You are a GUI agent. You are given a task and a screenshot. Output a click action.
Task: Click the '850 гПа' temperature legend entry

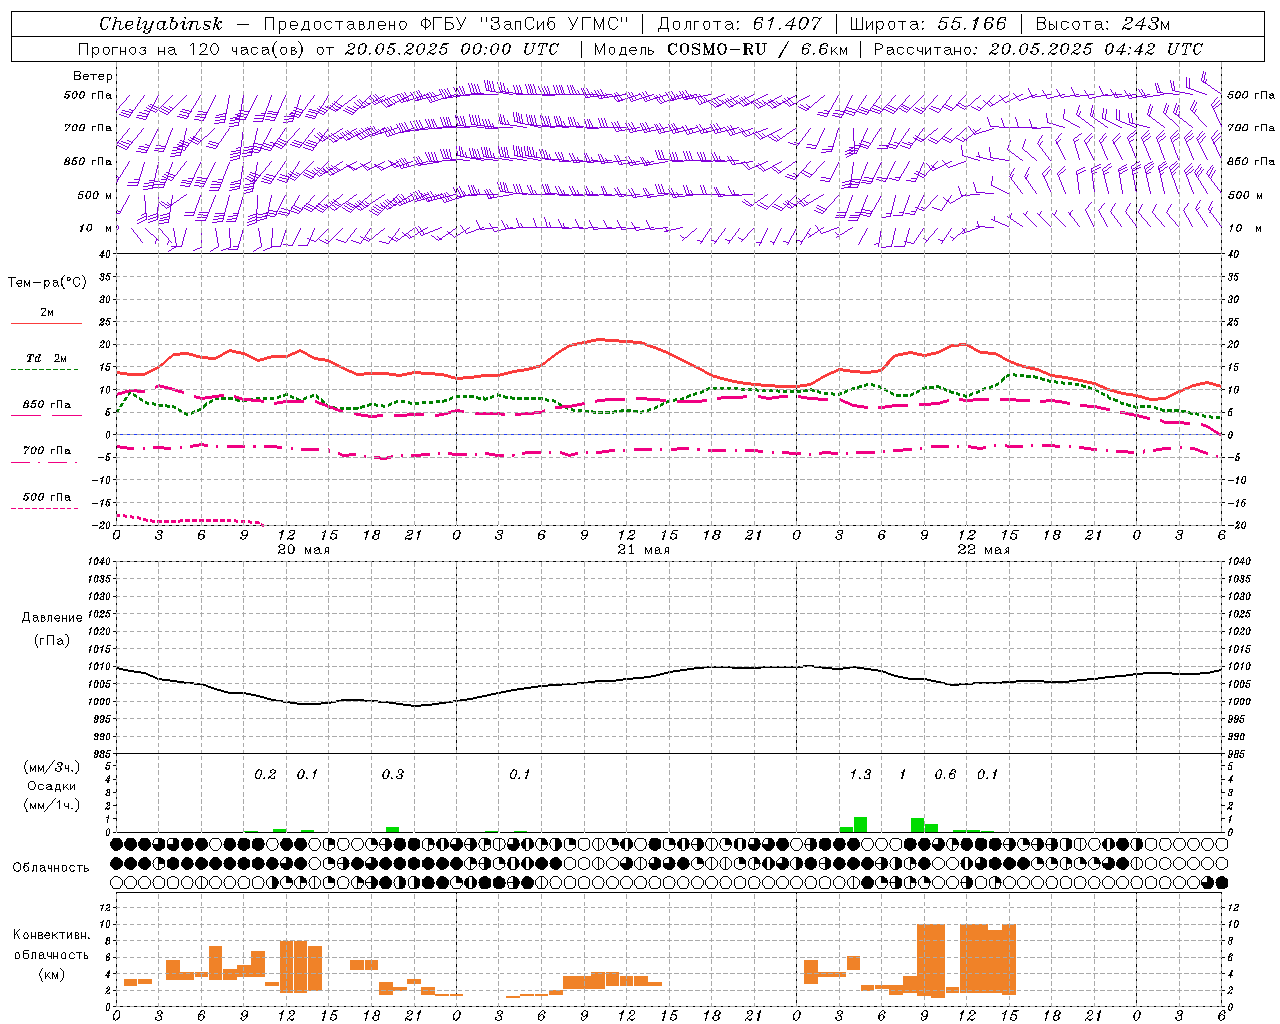tap(47, 405)
